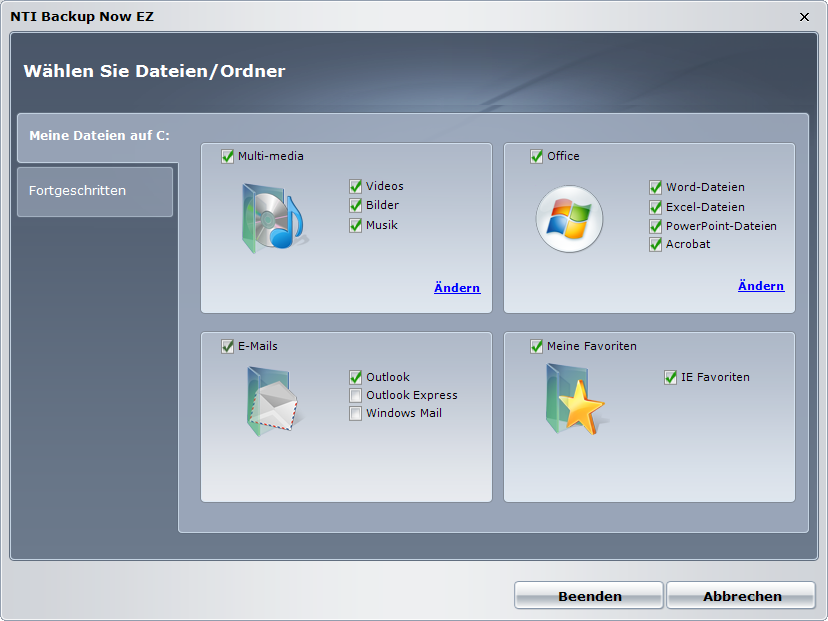The image size is (828, 621).
Task: Click the Multi-media CD and music note icon
Action: point(275,219)
